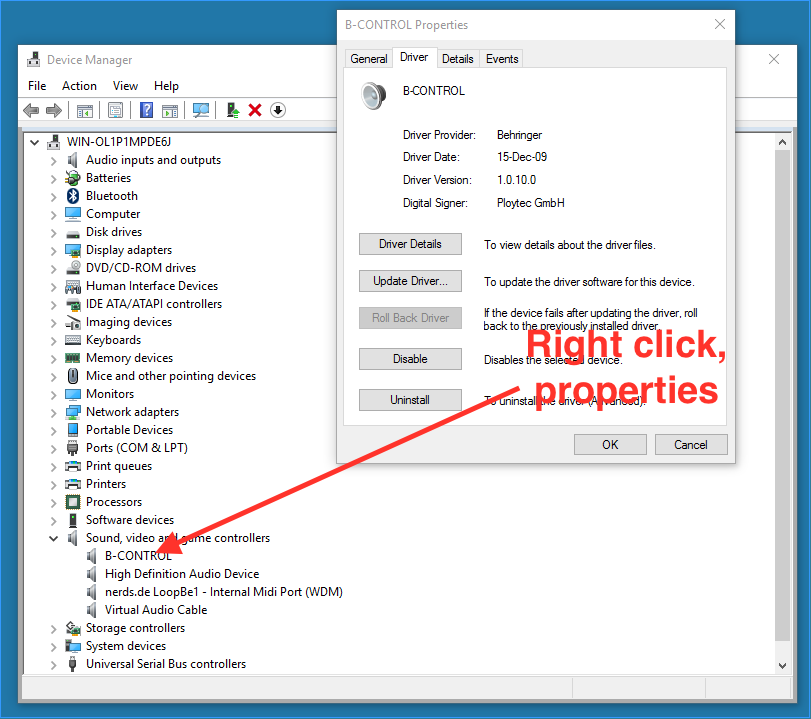This screenshot has height=719, width=811.
Task: Select nerds.de LoopBe1 Internal Midi Port entry
Action: click(x=223, y=592)
